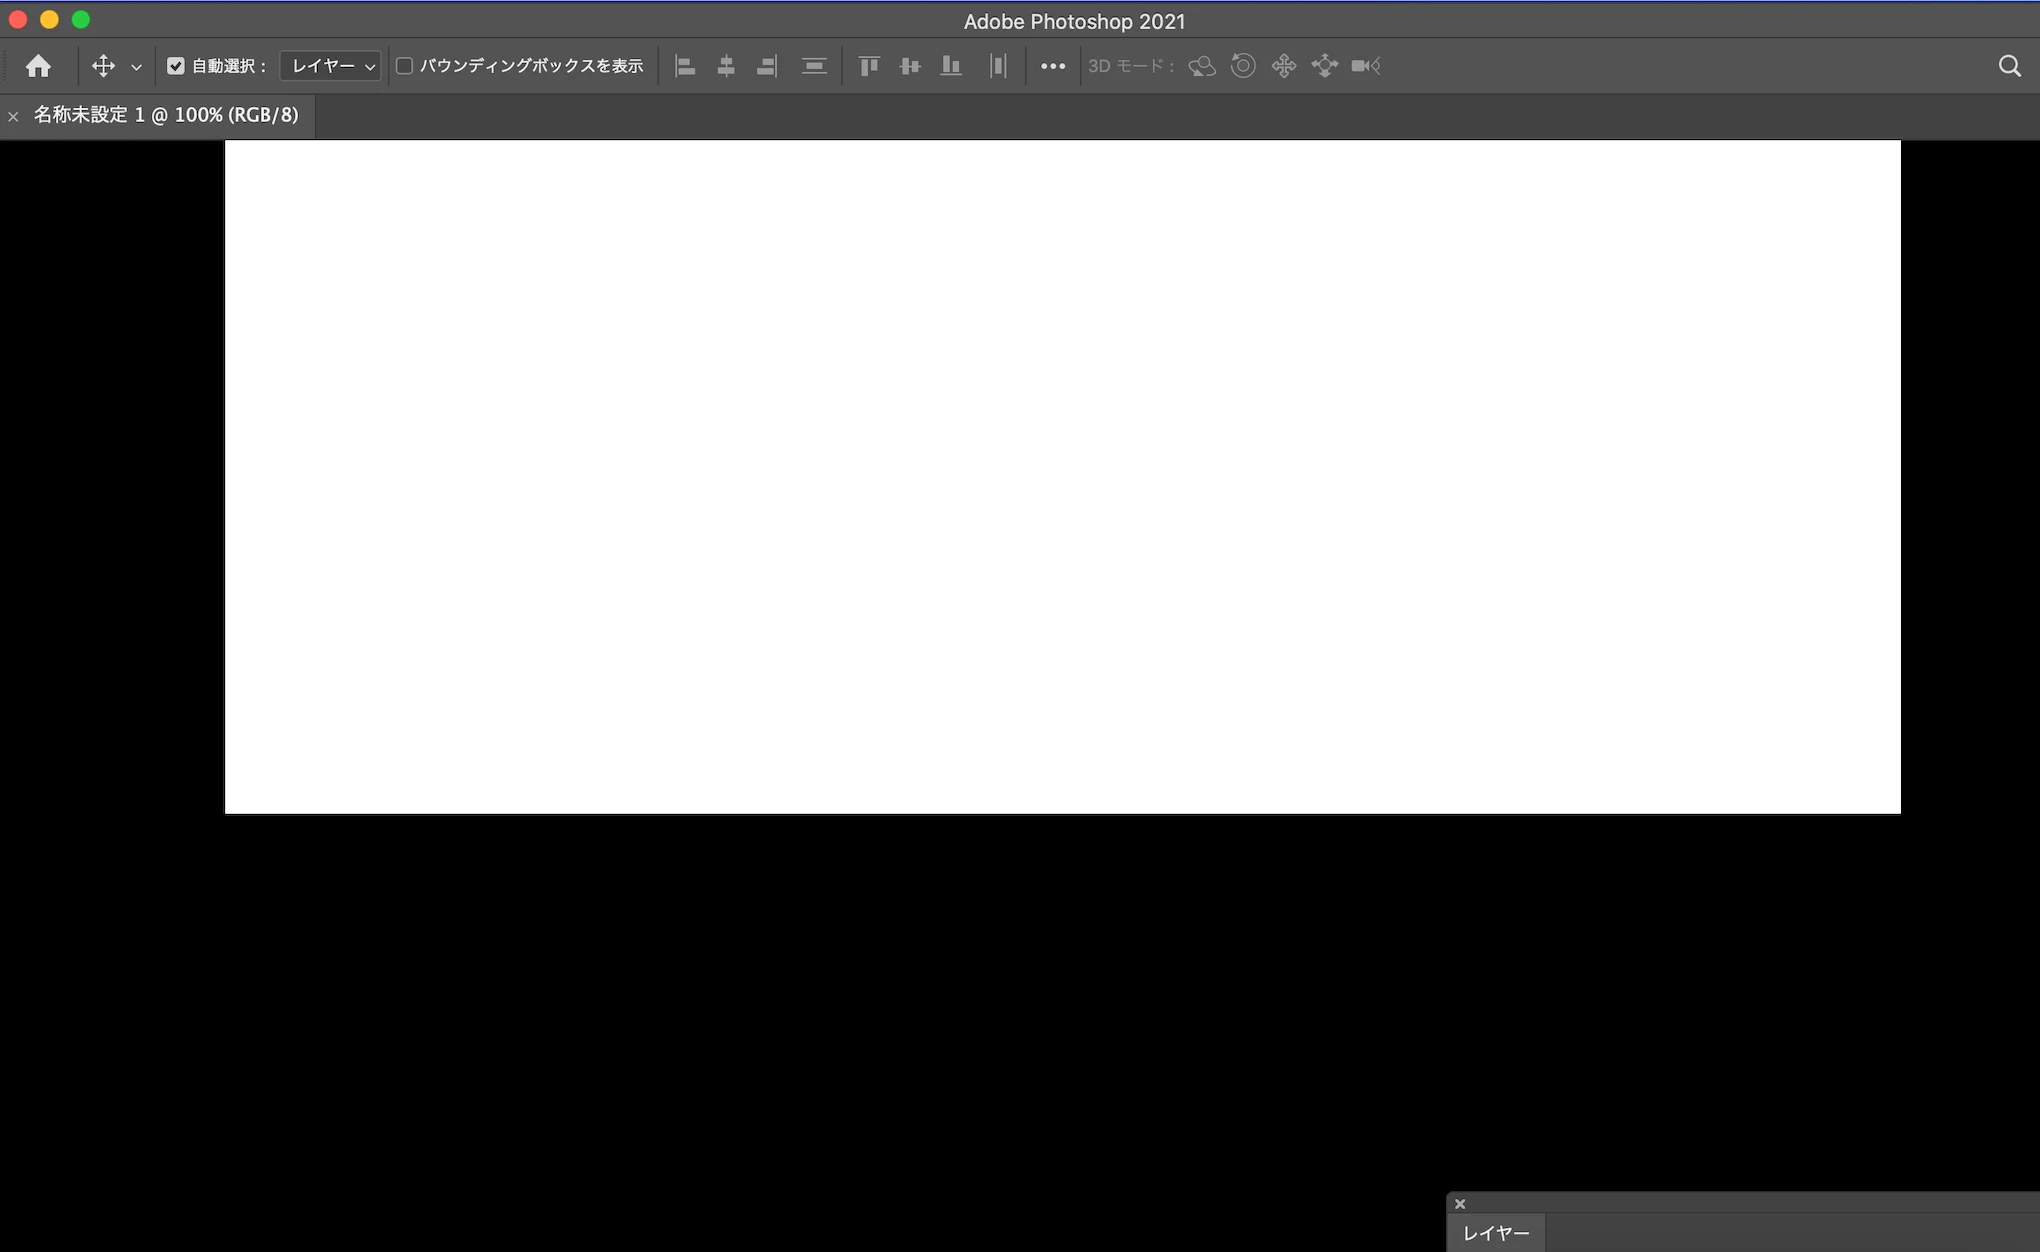The image size is (2040, 1252).
Task: Click Align vertical centers icon
Action: click(x=910, y=66)
